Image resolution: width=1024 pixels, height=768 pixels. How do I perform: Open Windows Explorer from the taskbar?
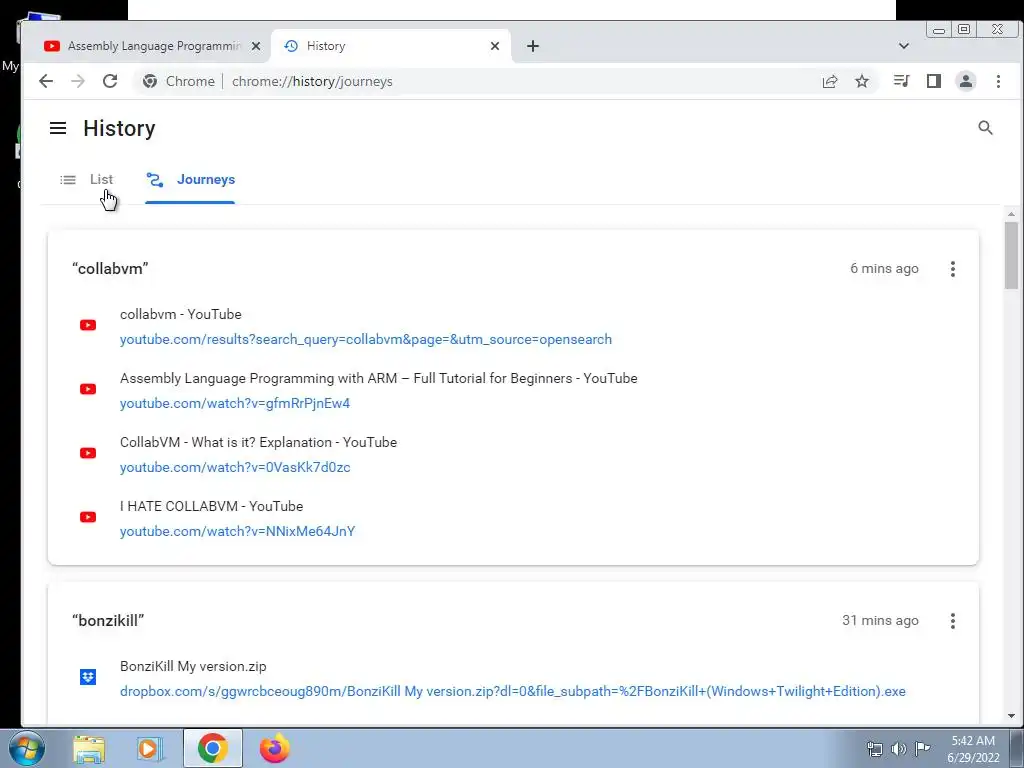click(x=89, y=748)
